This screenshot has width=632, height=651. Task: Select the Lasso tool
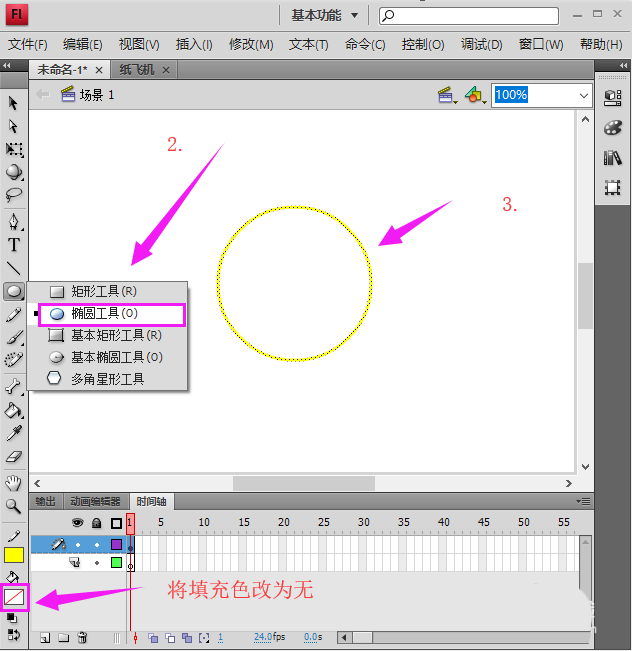point(14,194)
